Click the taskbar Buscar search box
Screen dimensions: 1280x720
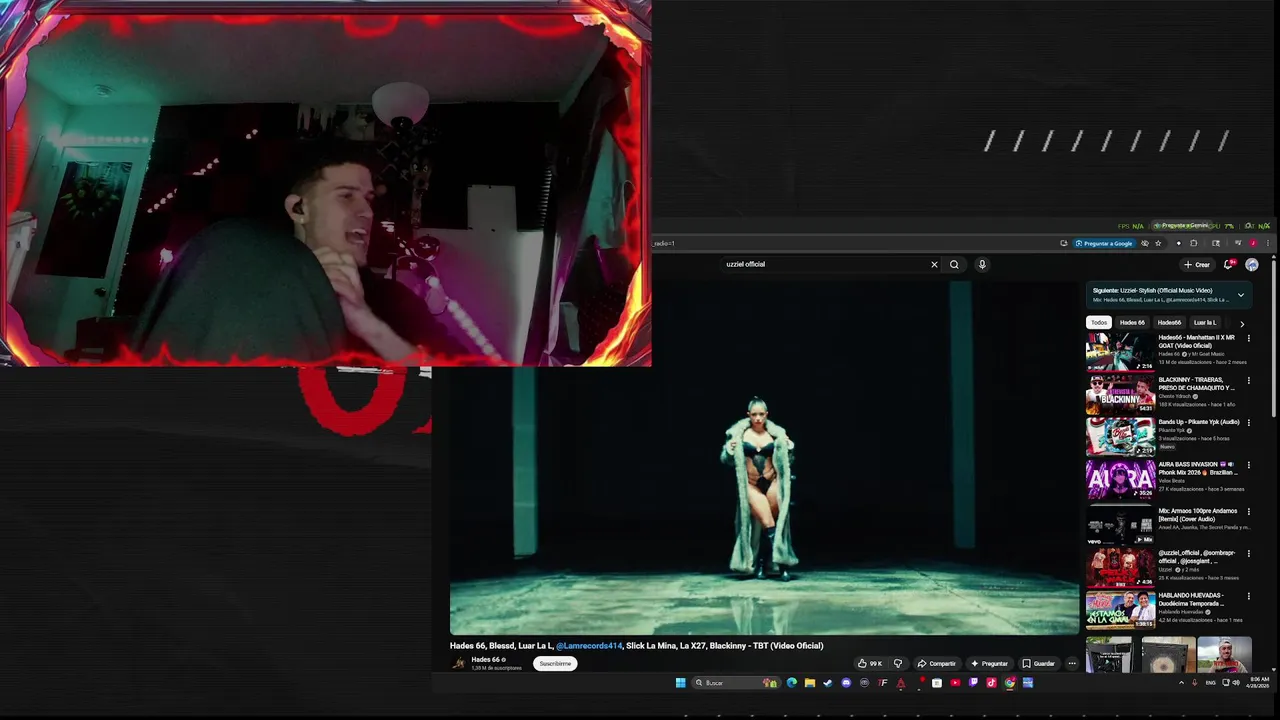coord(735,683)
